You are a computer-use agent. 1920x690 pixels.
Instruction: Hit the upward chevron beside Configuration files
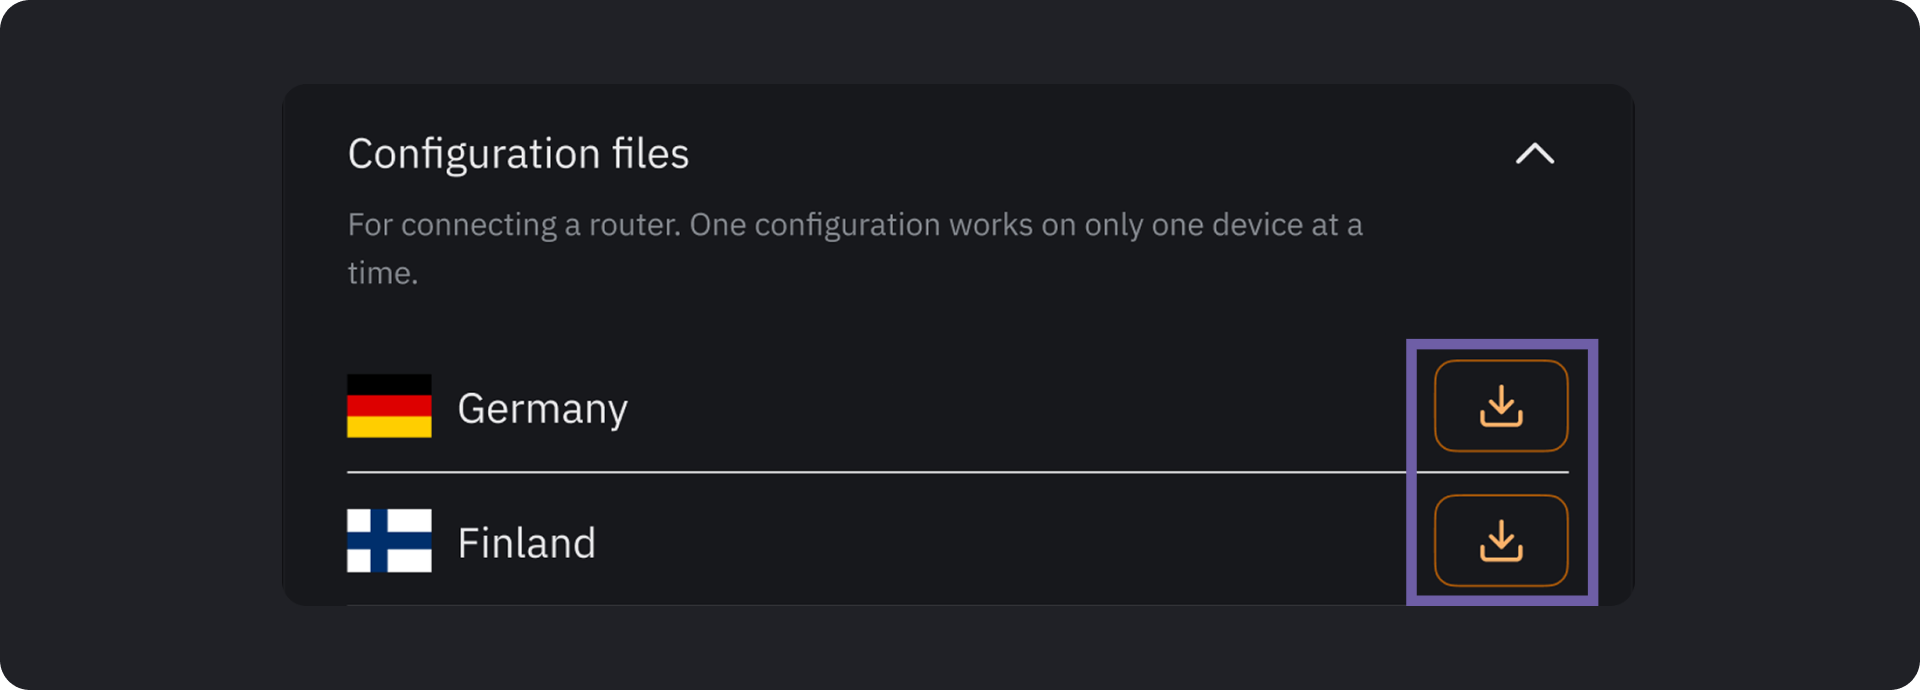(x=1534, y=154)
